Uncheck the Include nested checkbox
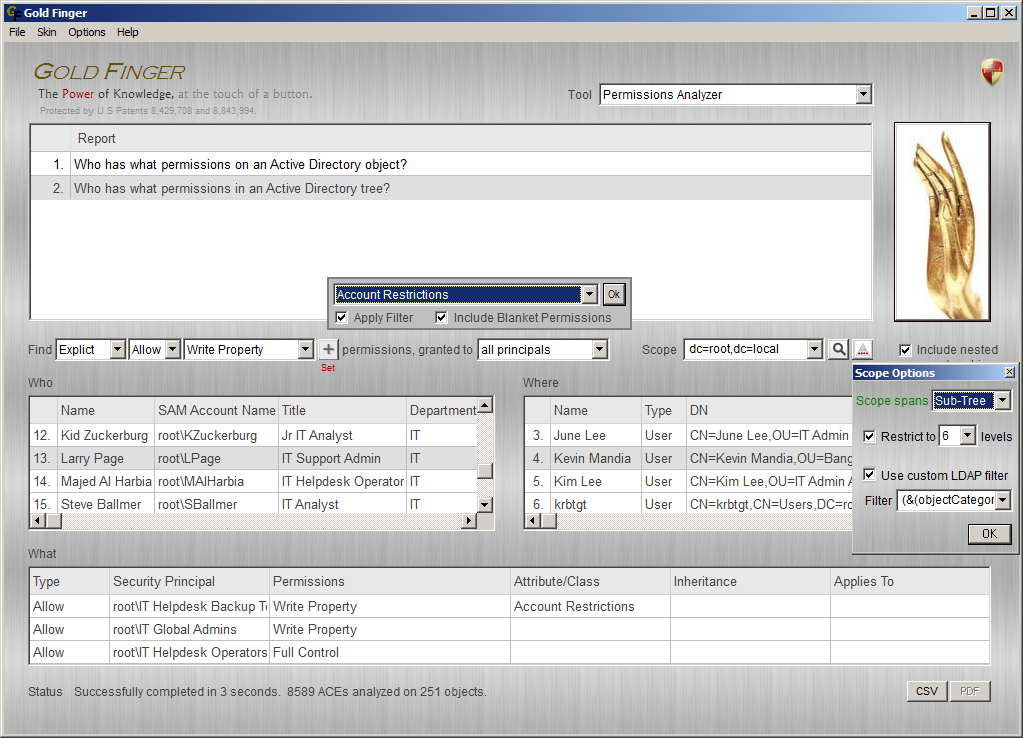 point(904,349)
